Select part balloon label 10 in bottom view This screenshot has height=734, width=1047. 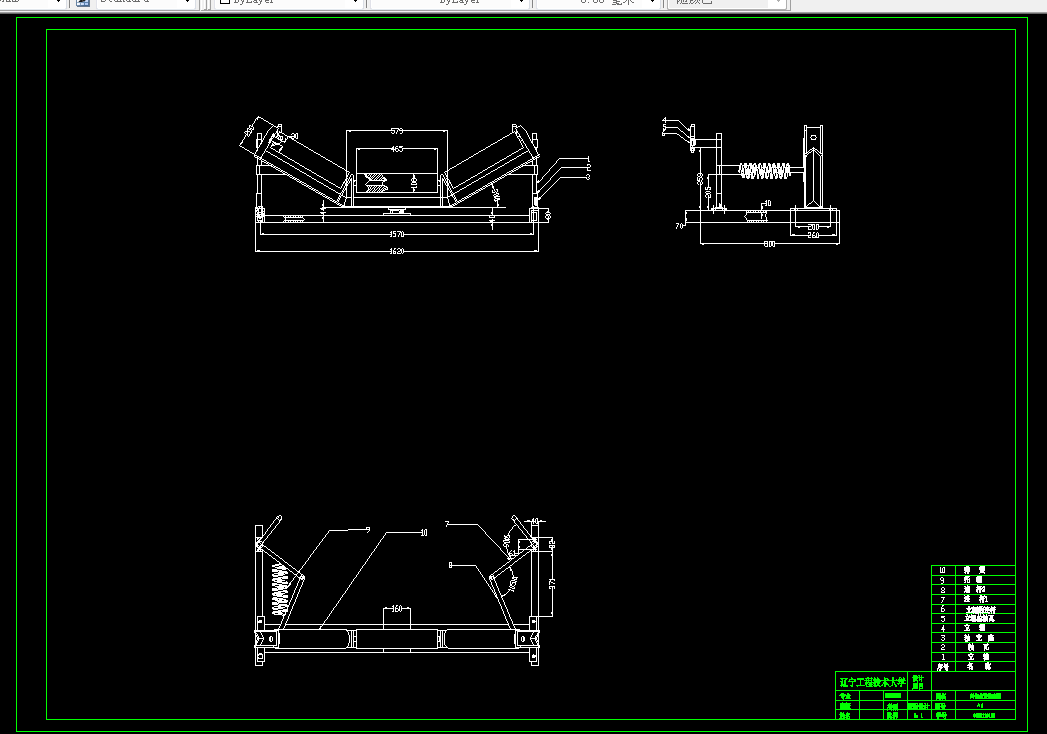point(423,533)
